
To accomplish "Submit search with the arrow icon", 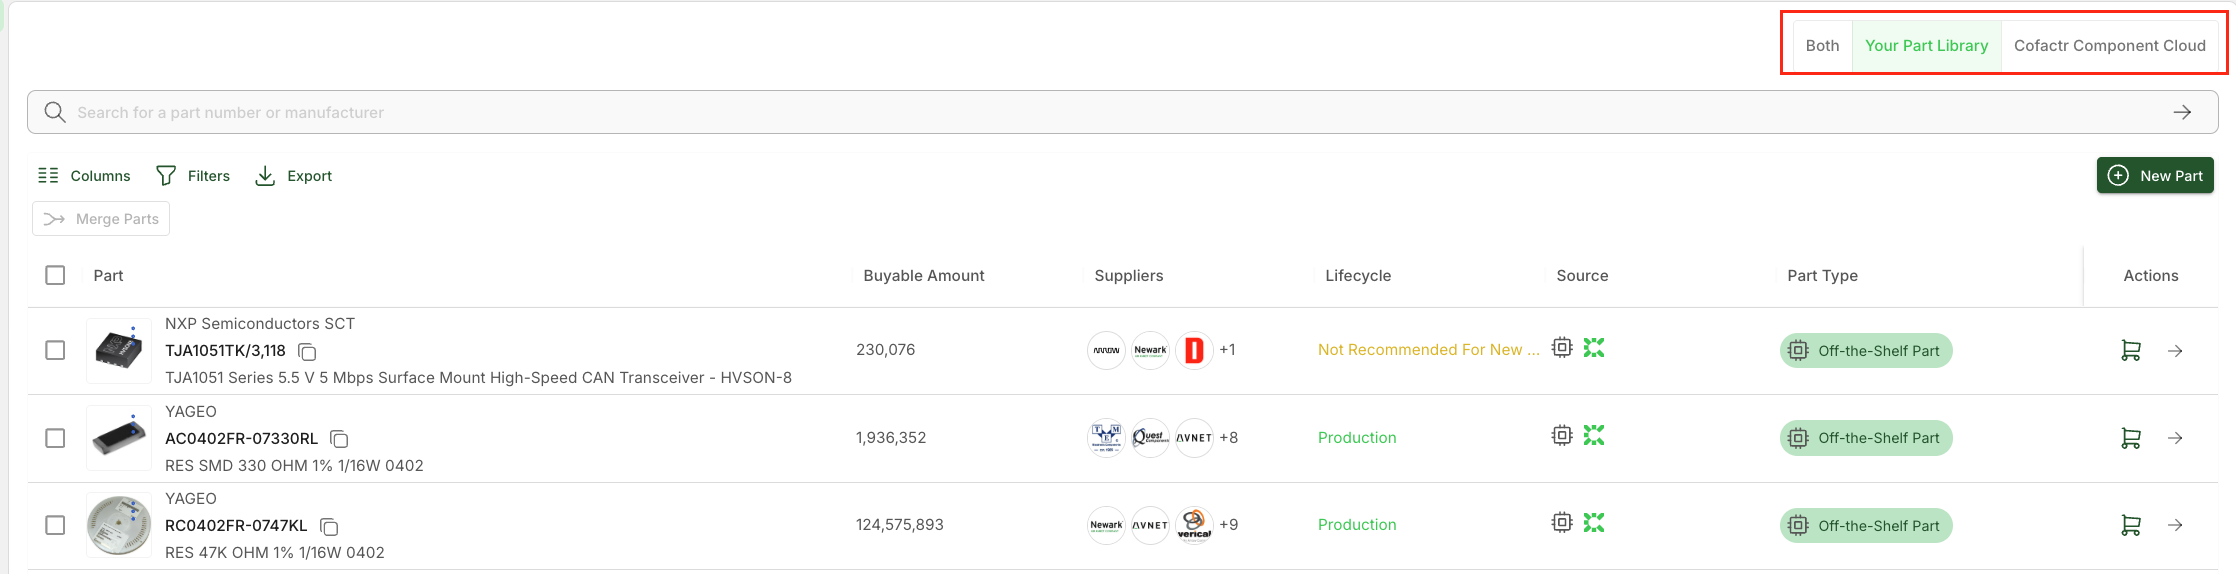I will point(2182,112).
